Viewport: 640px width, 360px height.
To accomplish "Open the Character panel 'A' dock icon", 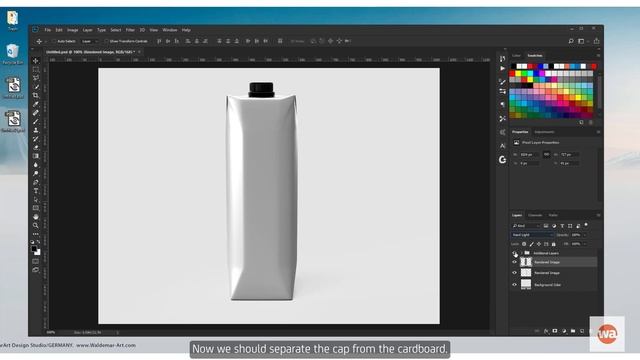I will point(502,146).
